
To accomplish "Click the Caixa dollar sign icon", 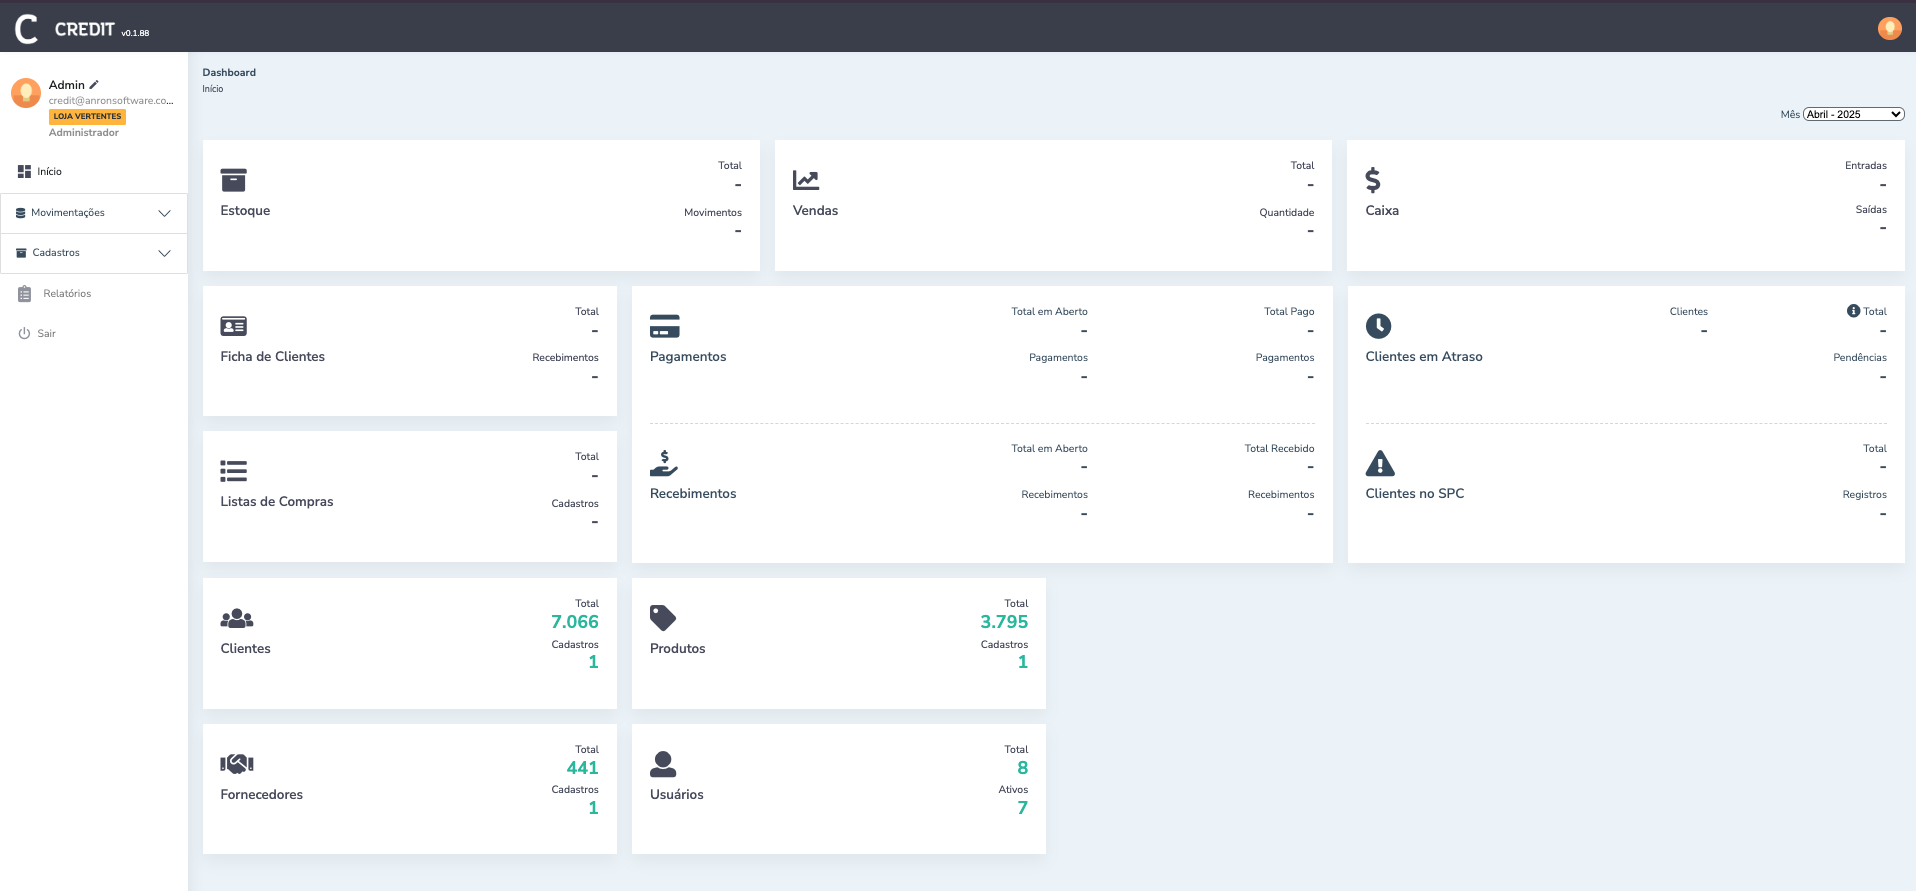I will tap(1373, 180).
